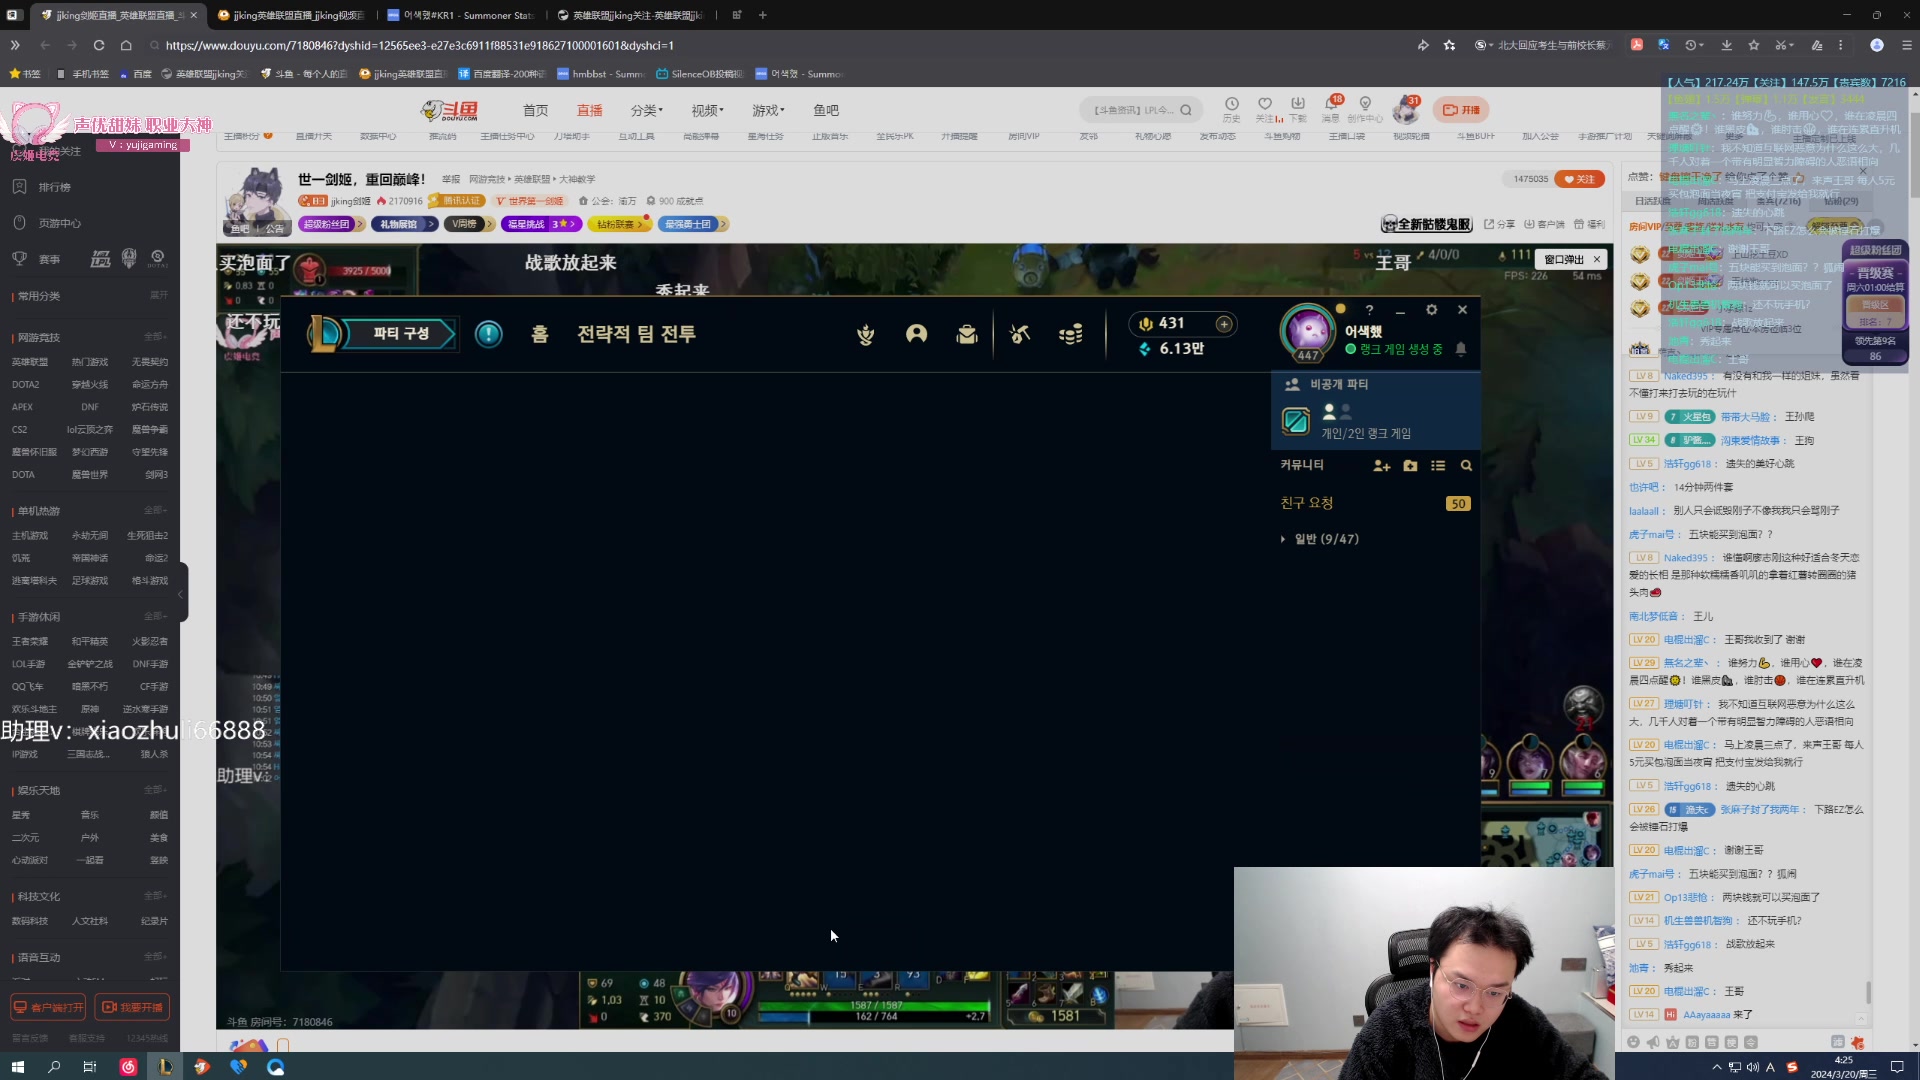This screenshot has width=1920, height=1080.
Task: Open the Douyu 鱼吧 tab
Action: tap(826, 110)
